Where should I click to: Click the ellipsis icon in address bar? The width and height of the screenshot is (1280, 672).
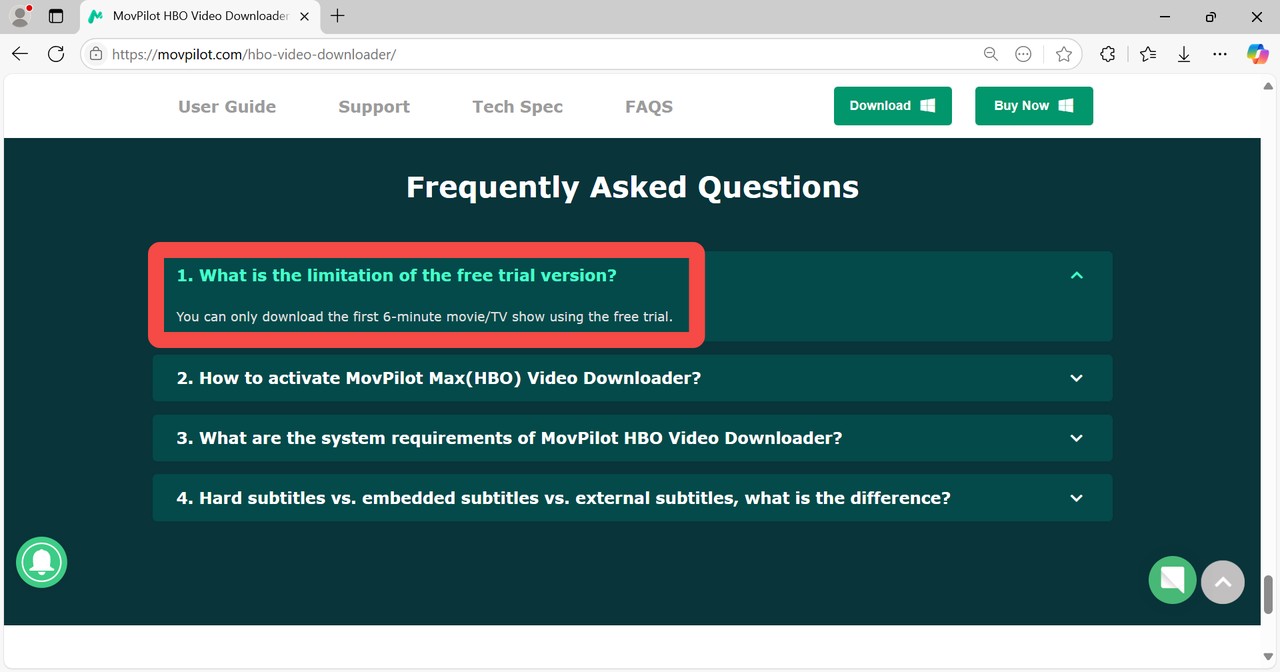1023,54
